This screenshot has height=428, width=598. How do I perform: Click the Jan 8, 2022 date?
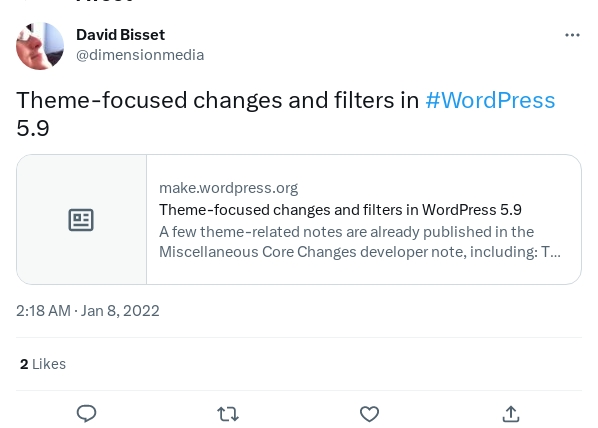pyautogui.click(x=120, y=311)
